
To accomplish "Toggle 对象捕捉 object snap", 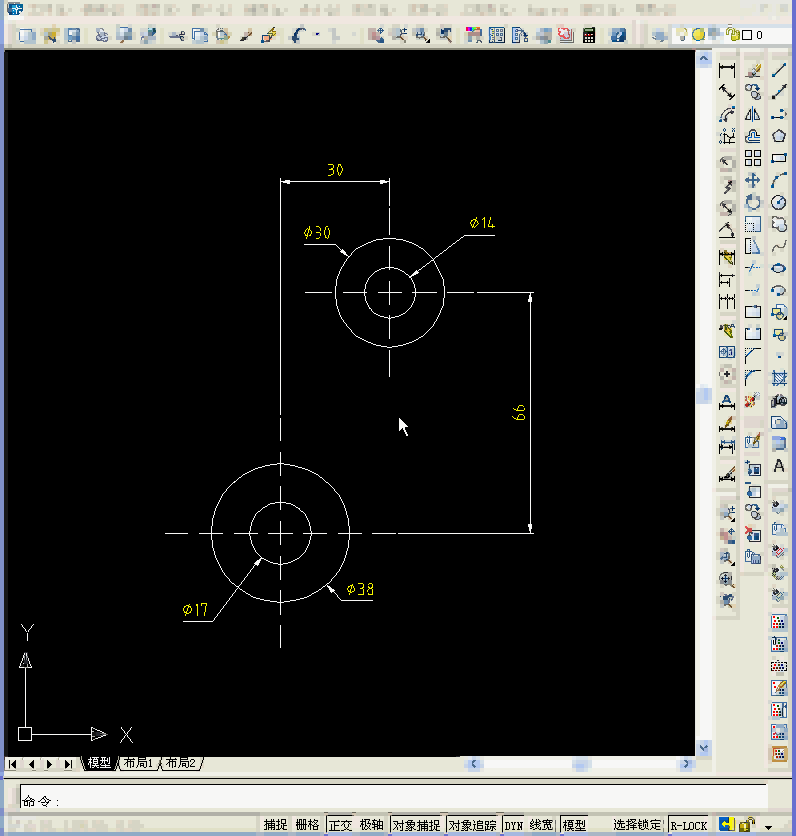I will [x=416, y=825].
